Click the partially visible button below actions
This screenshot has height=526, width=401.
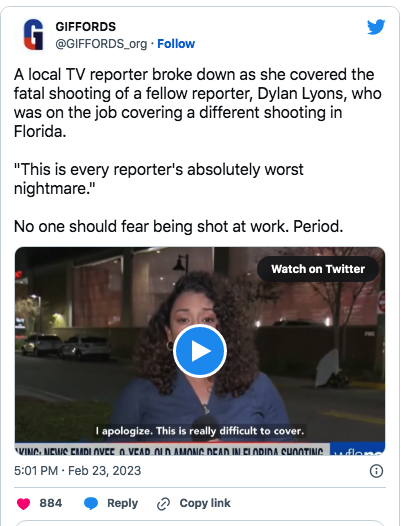click(x=200, y=523)
